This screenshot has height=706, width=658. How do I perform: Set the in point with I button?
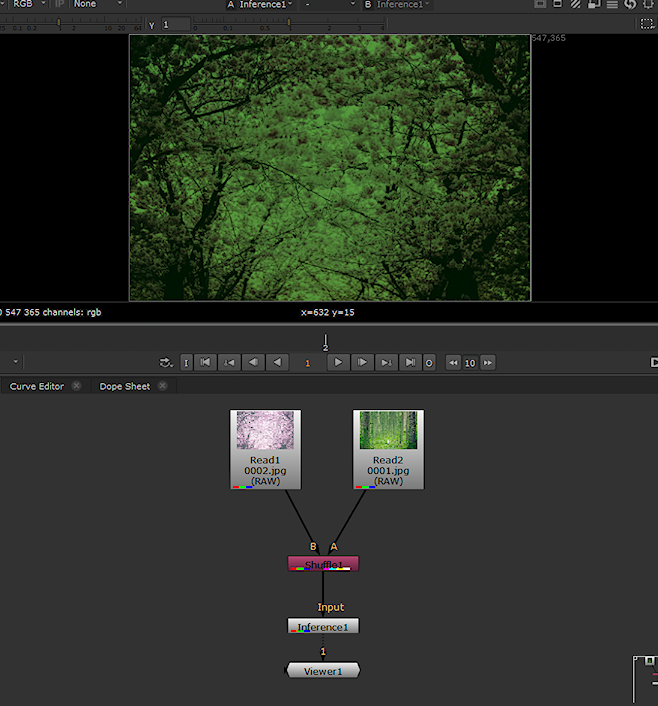pos(186,363)
